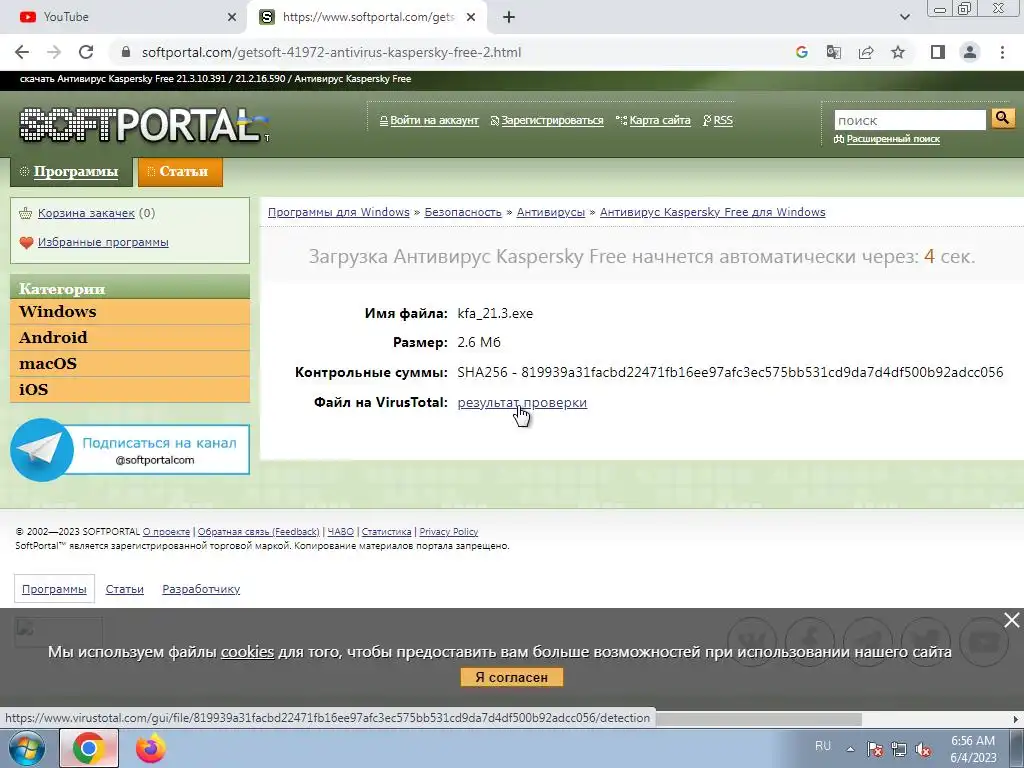This screenshot has width=1024, height=768.
Task: Bookmark this page with star icon
Action: [898, 52]
